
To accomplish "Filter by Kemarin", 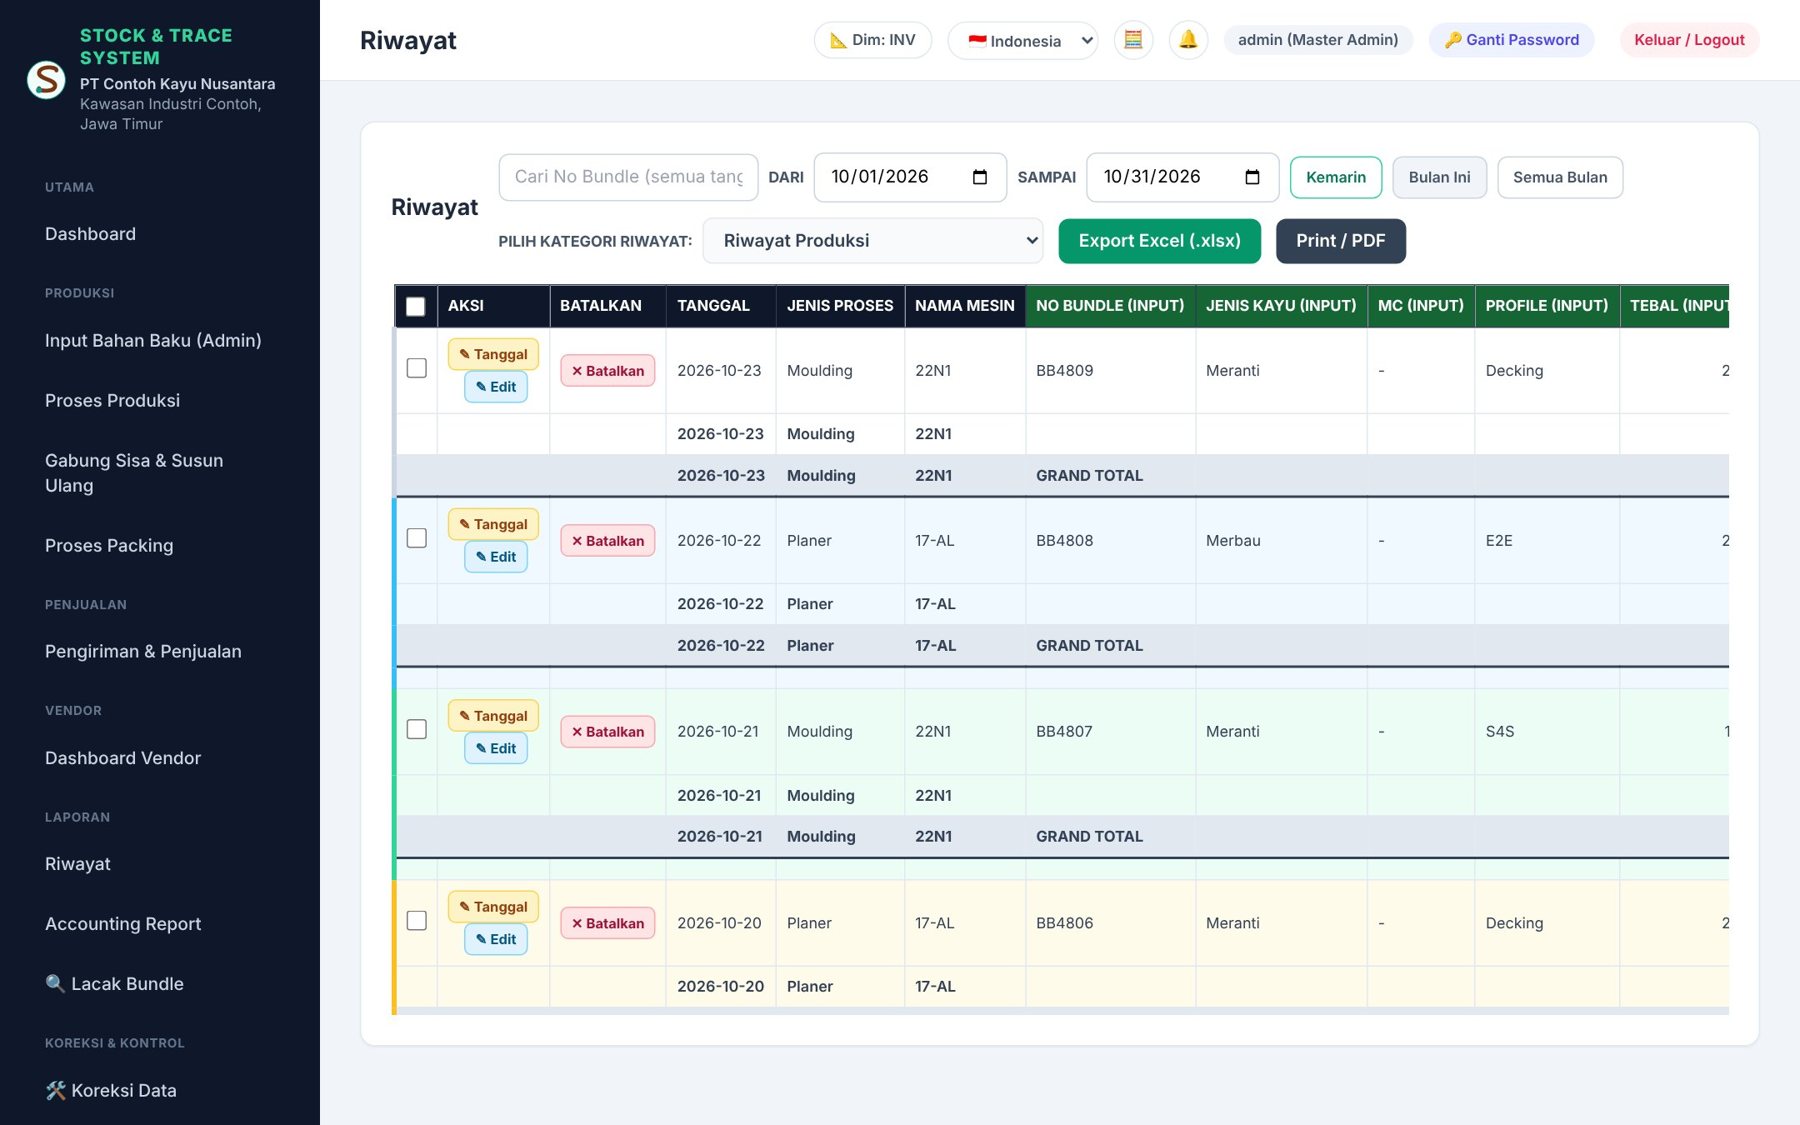I will click(1336, 177).
